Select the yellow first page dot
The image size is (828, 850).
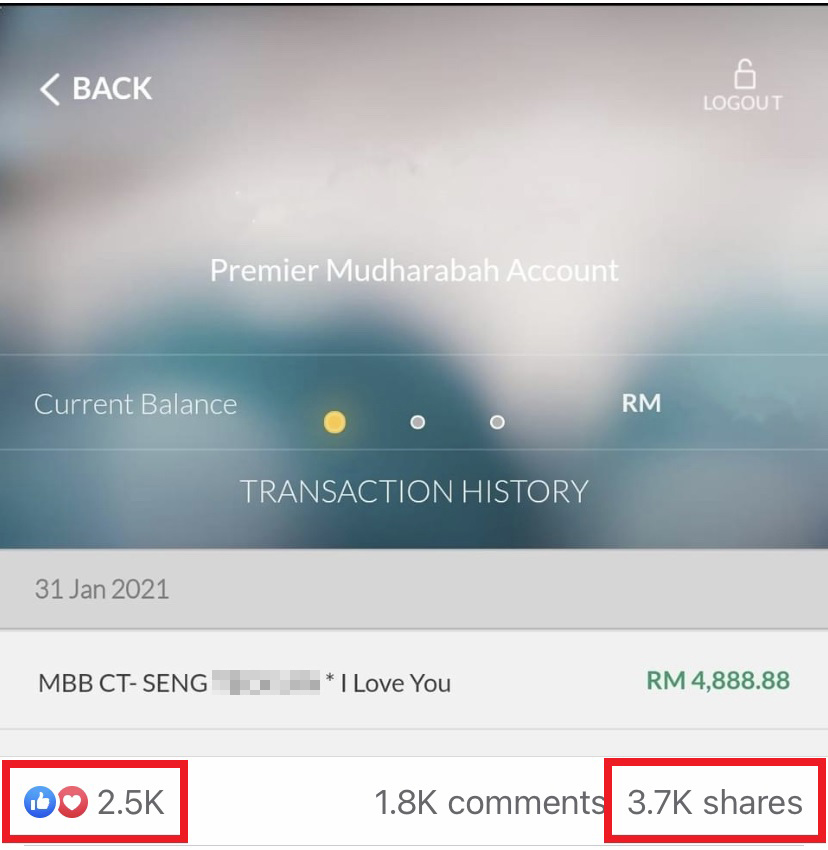335,422
